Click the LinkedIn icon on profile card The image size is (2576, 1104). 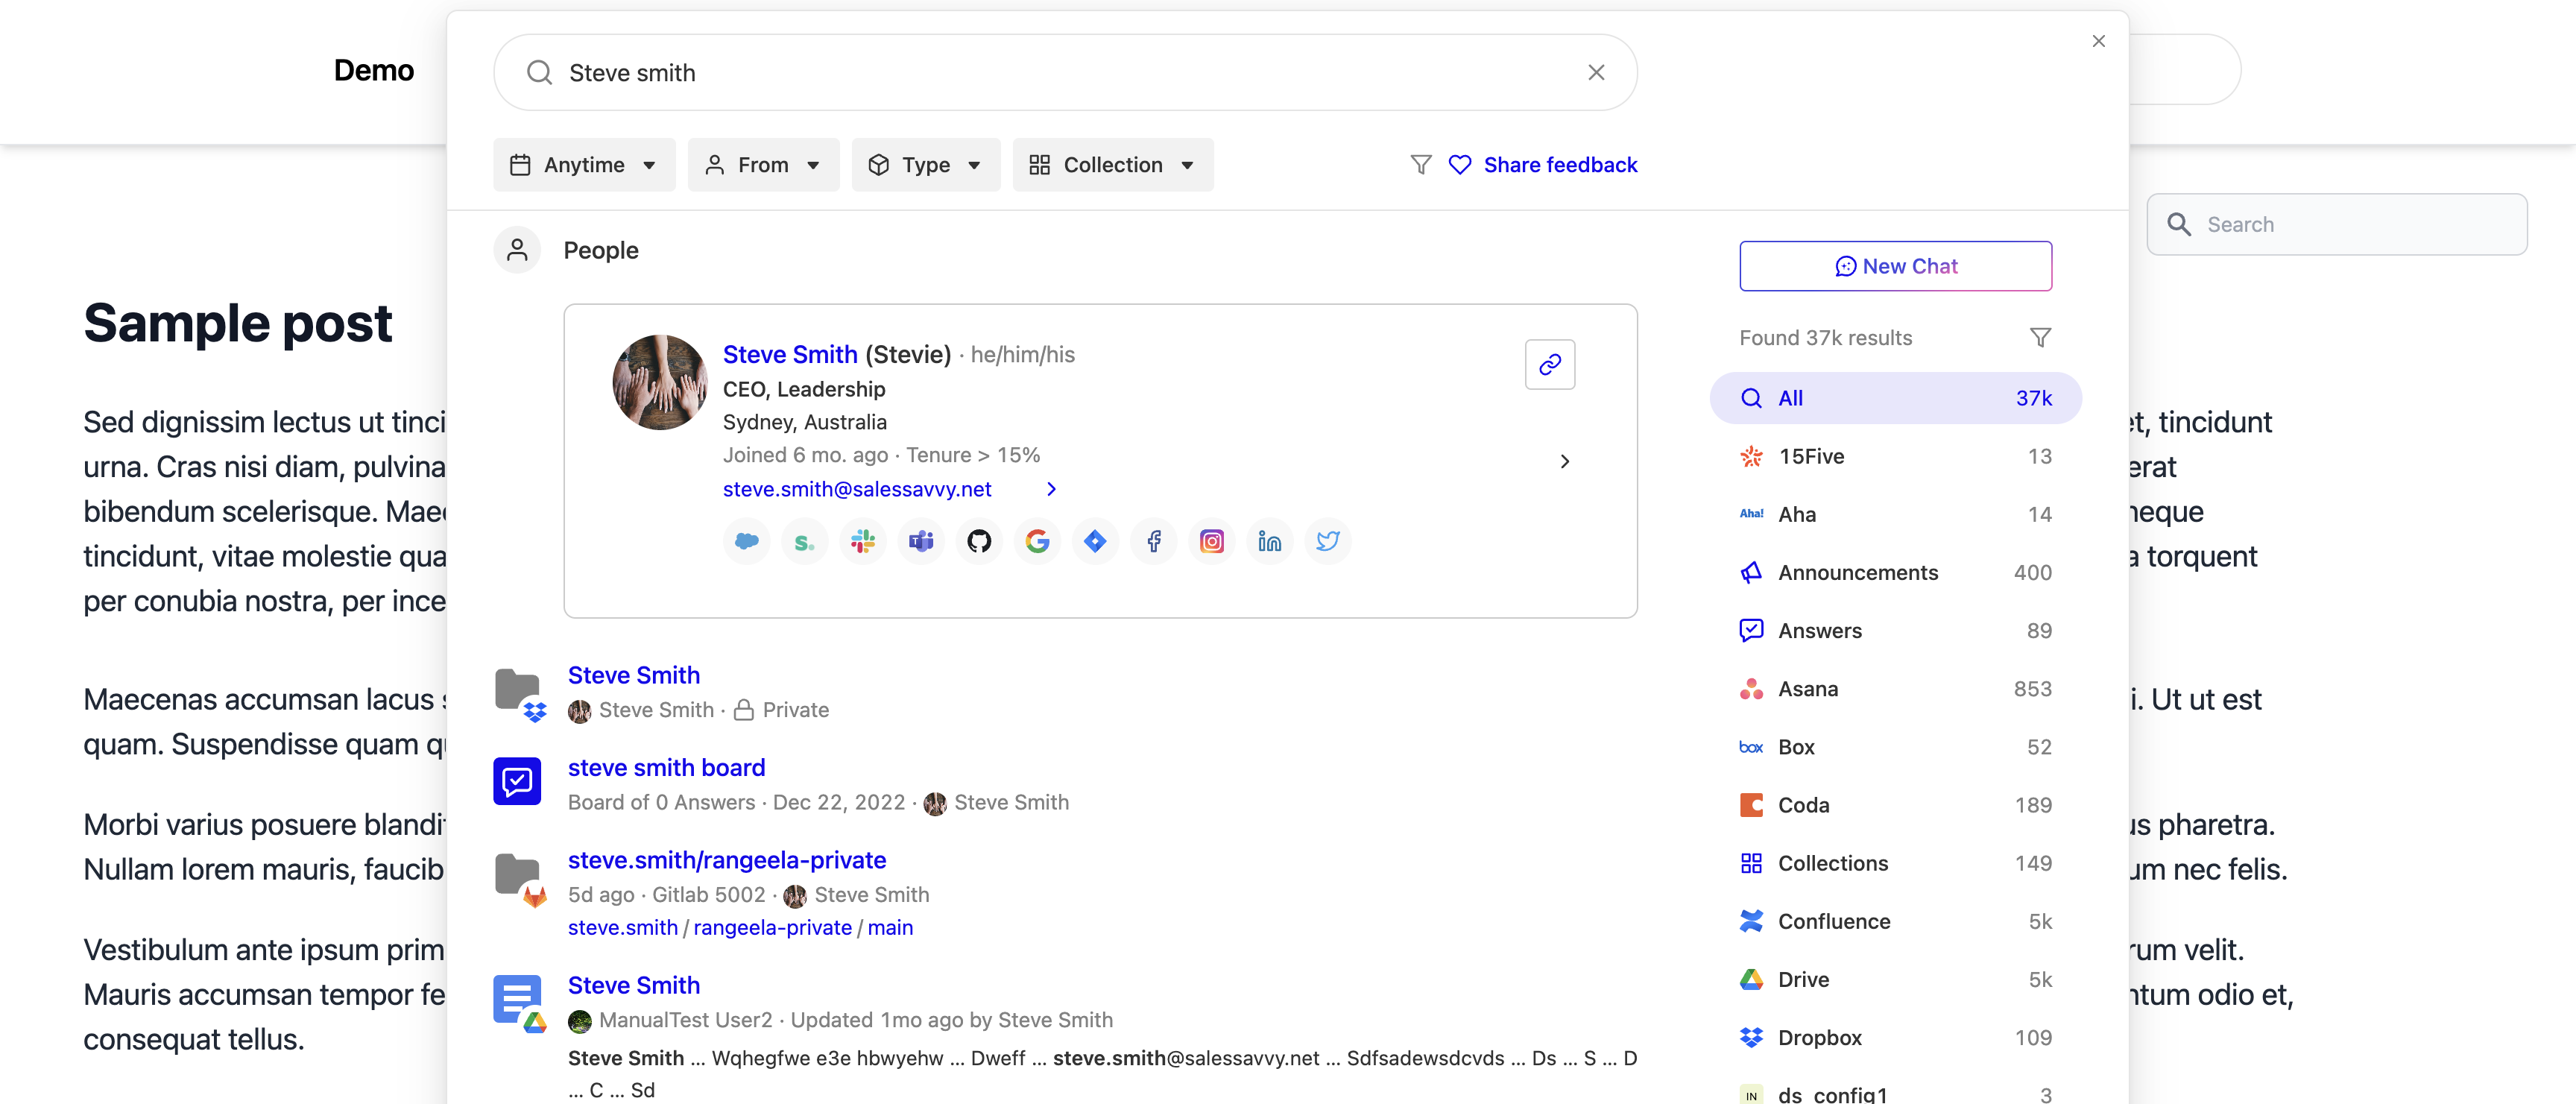tap(1270, 541)
